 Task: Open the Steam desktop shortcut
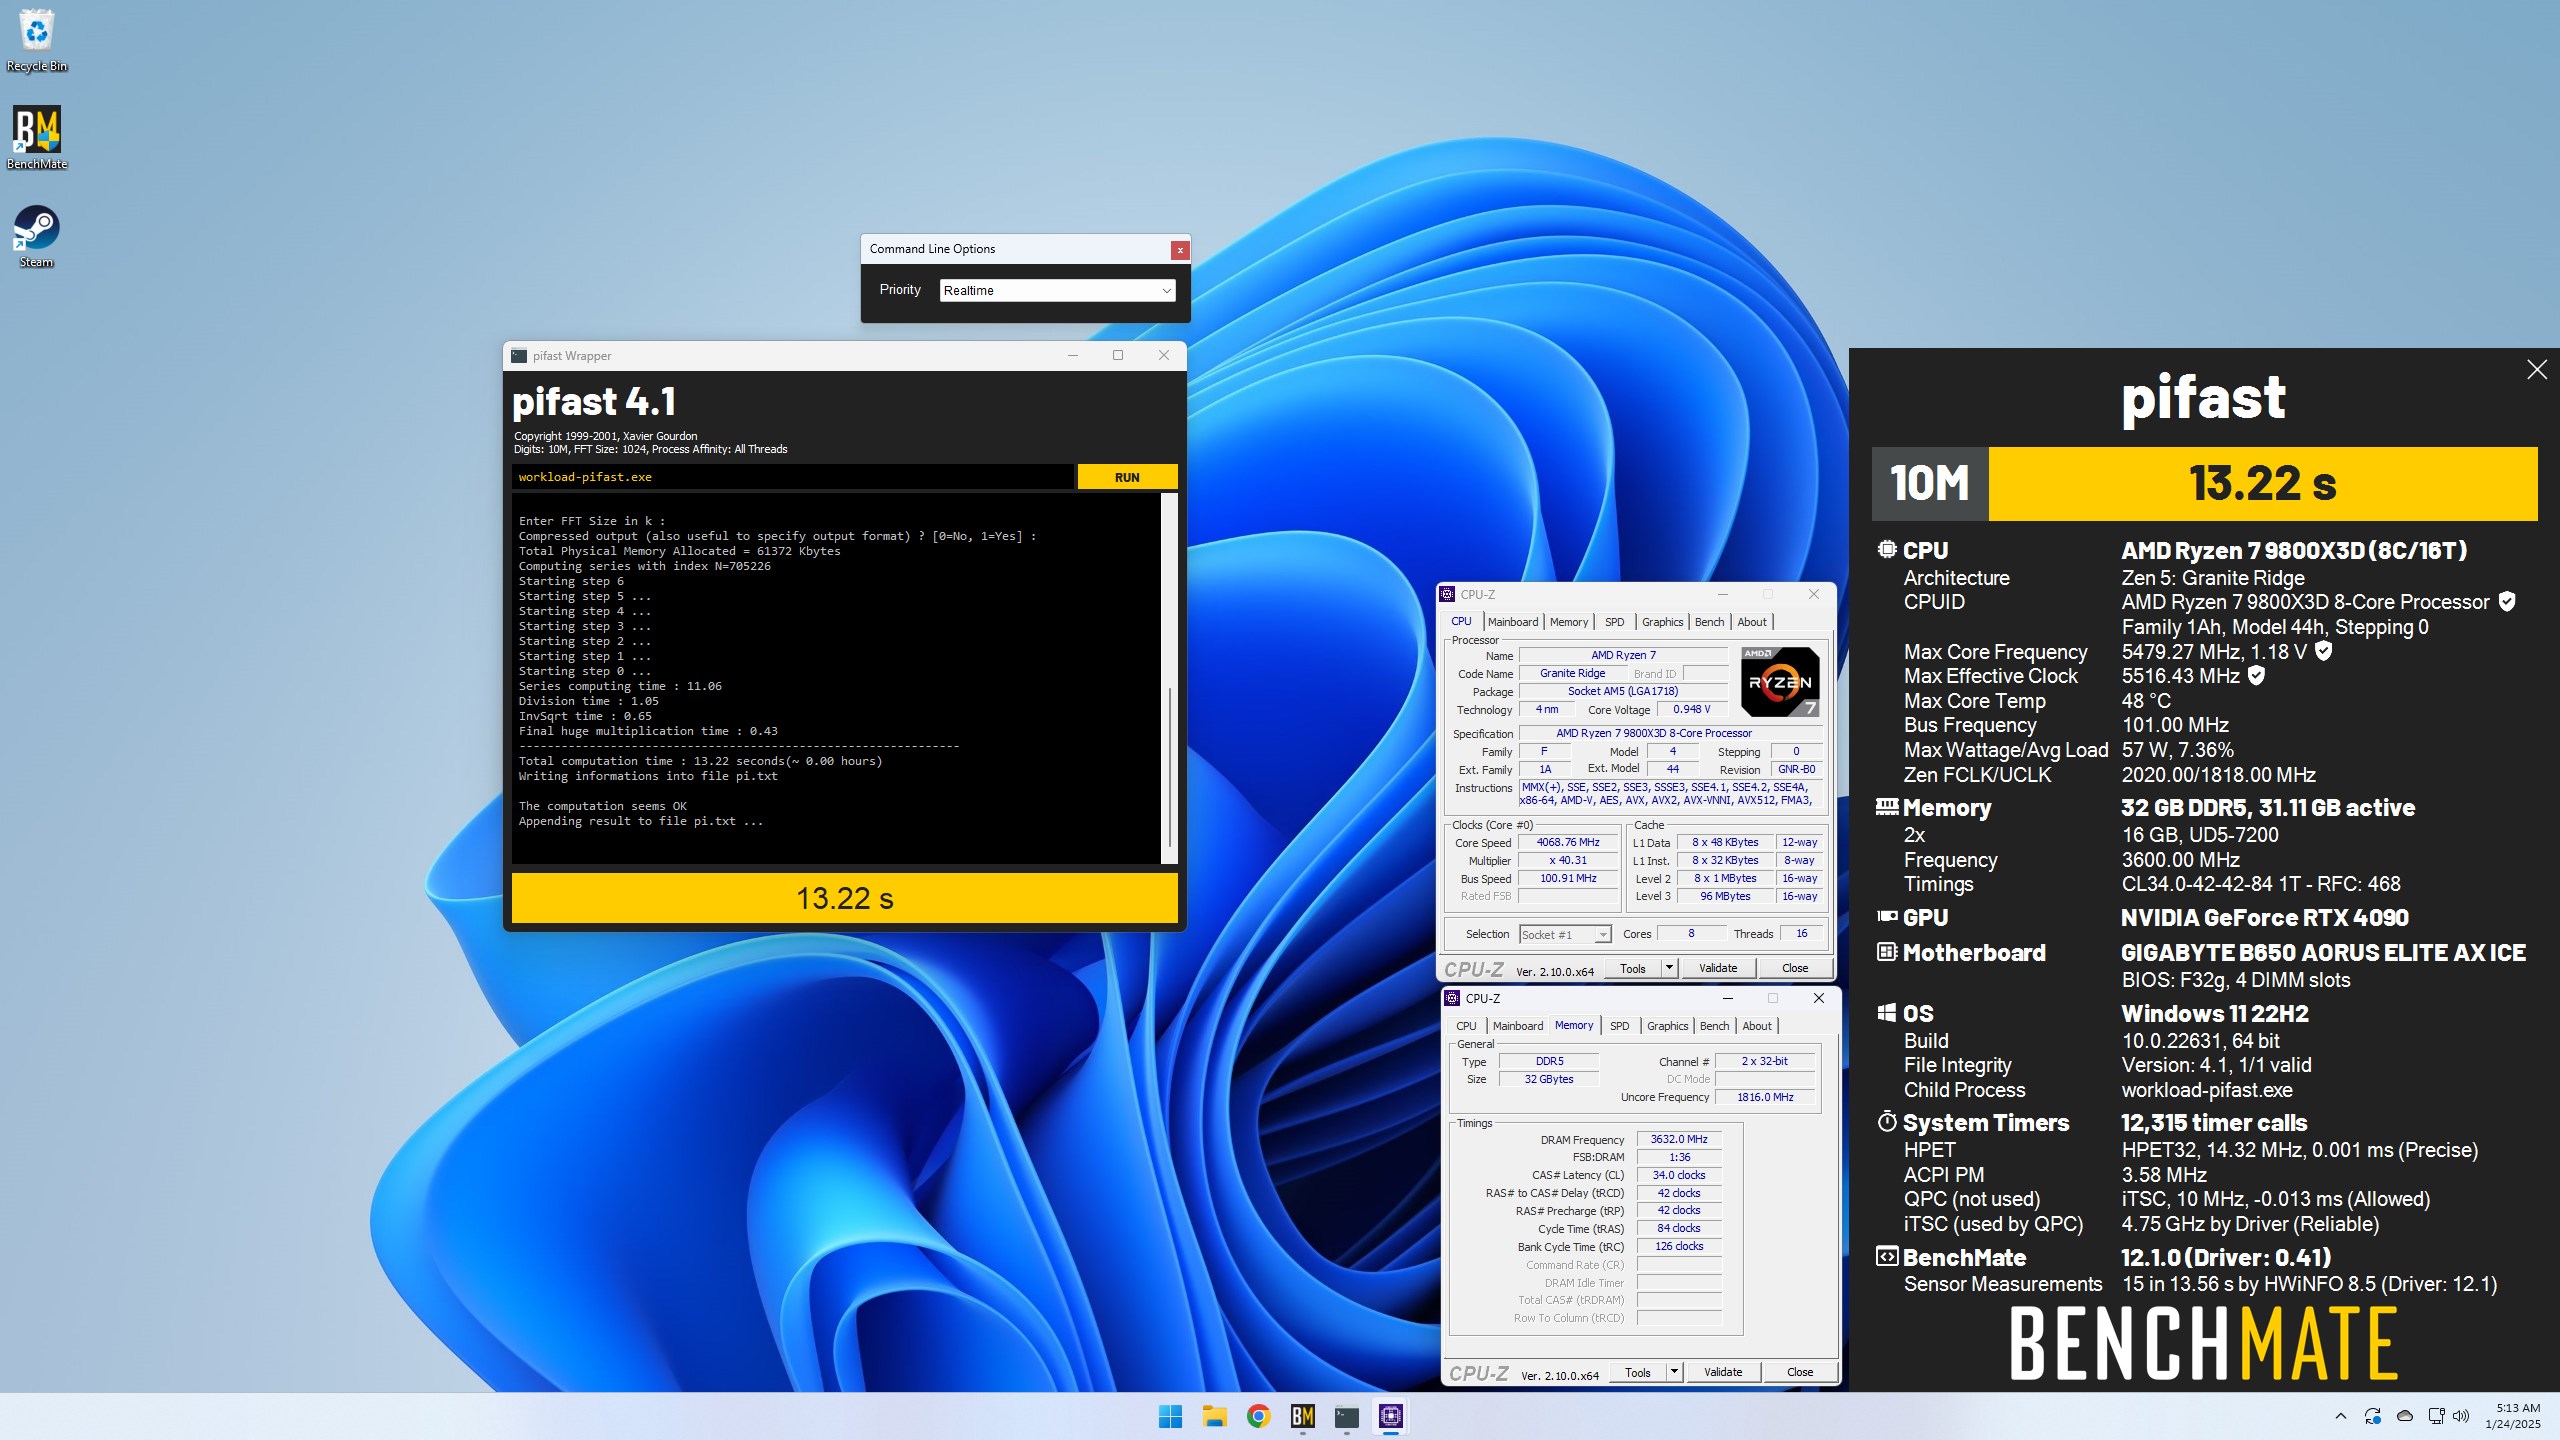37,236
